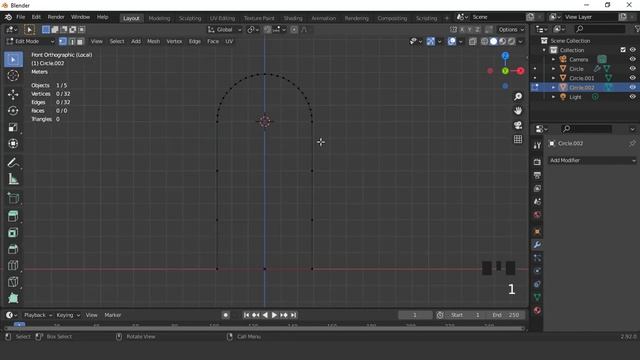Open the Select menu in viewport header

pos(117,41)
